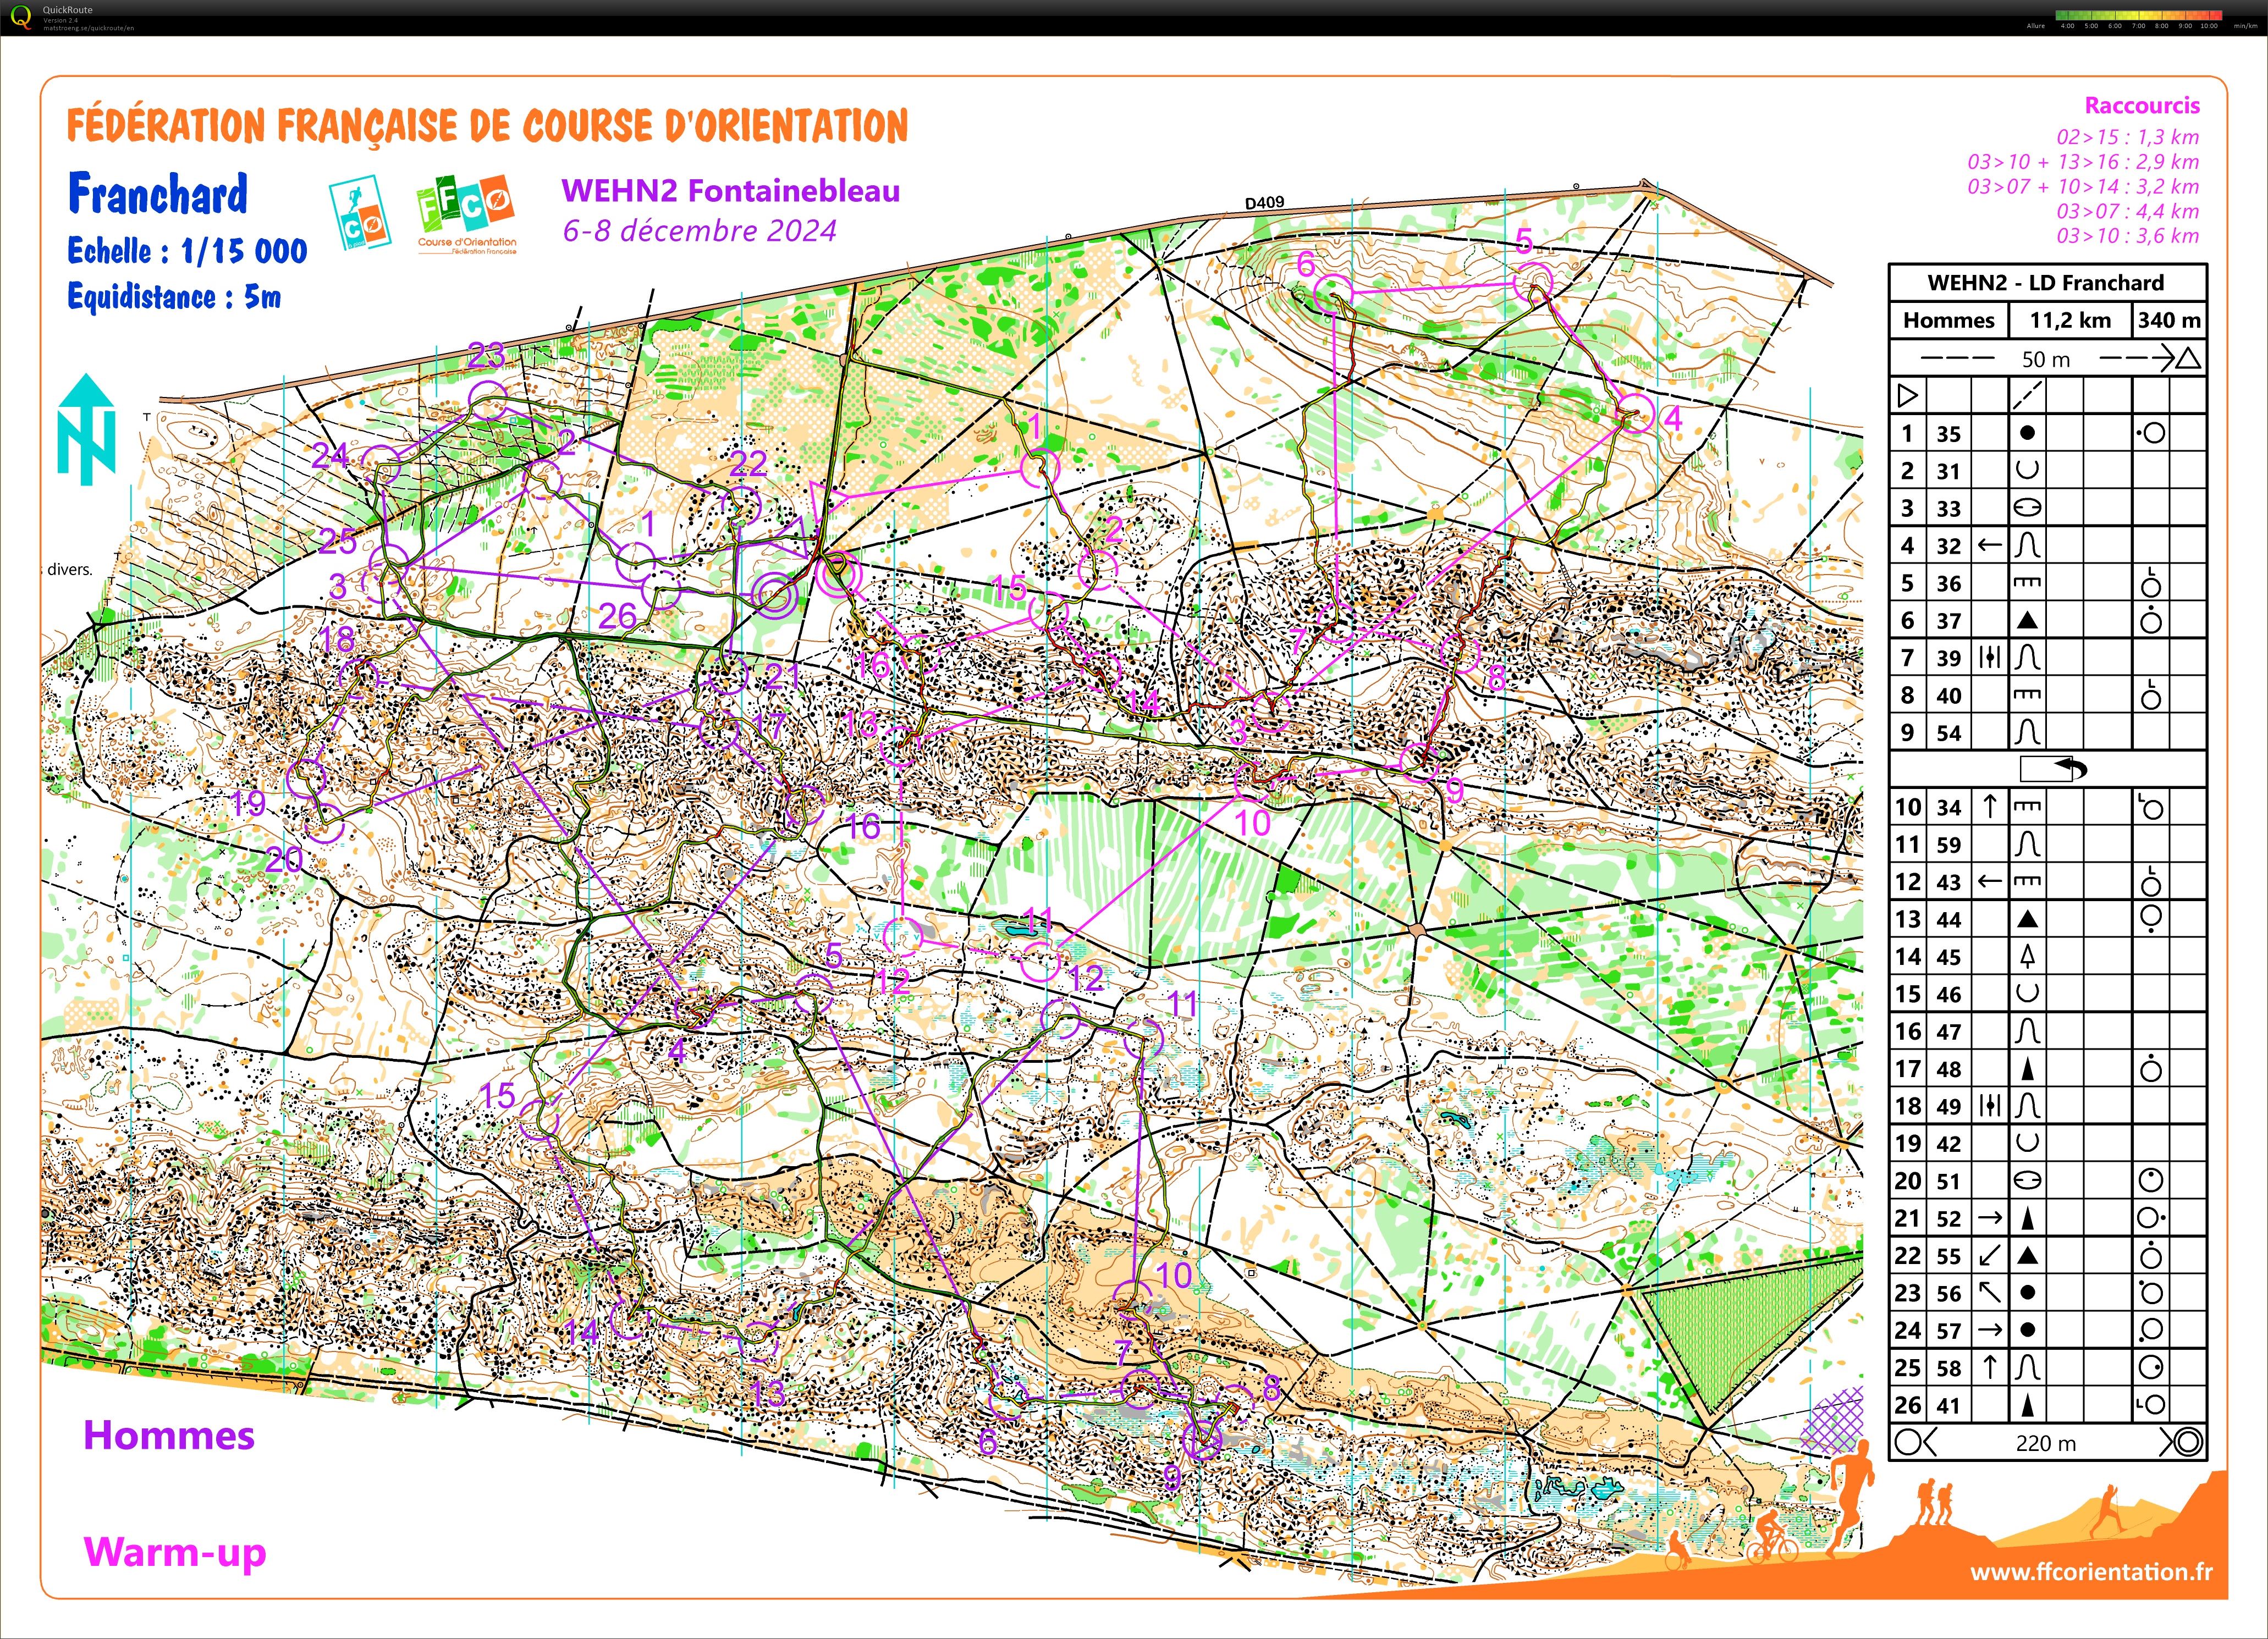Click the left arrow symbol in row 4
Image resolution: width=2268 pixels, height=1639 pixels.
click(x=1990, y=545)
